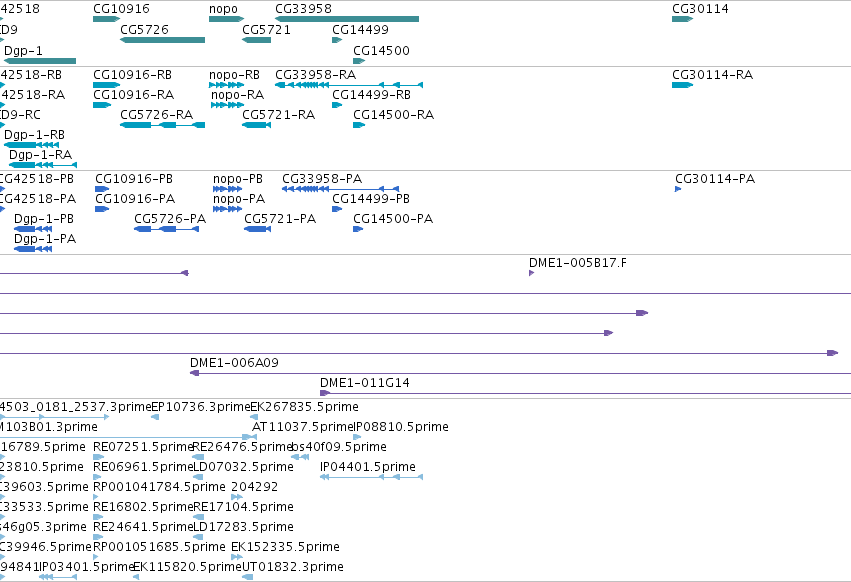Click EST IP03401.5prime
The width and height of the screenshot is (851, 582).
(58, 577)
